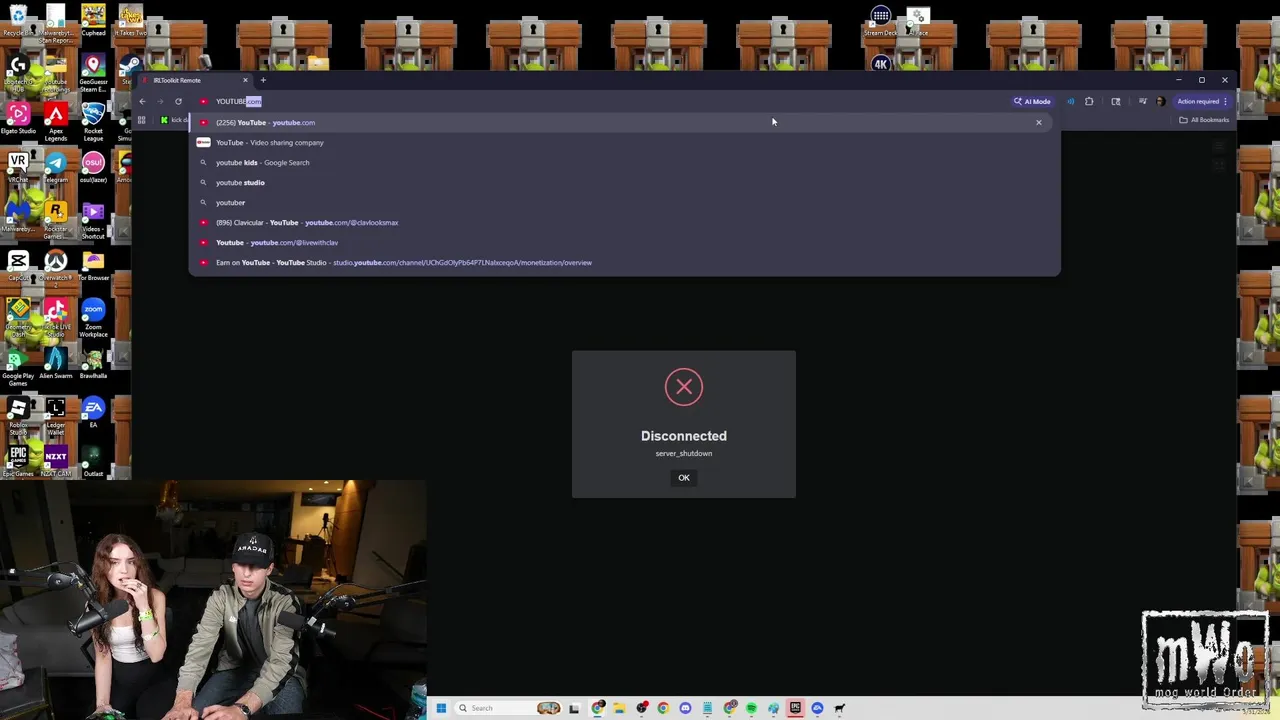Open File Explorer from the taskbar
Viewport: 1280px width, 720px height.
coord(619,708)
